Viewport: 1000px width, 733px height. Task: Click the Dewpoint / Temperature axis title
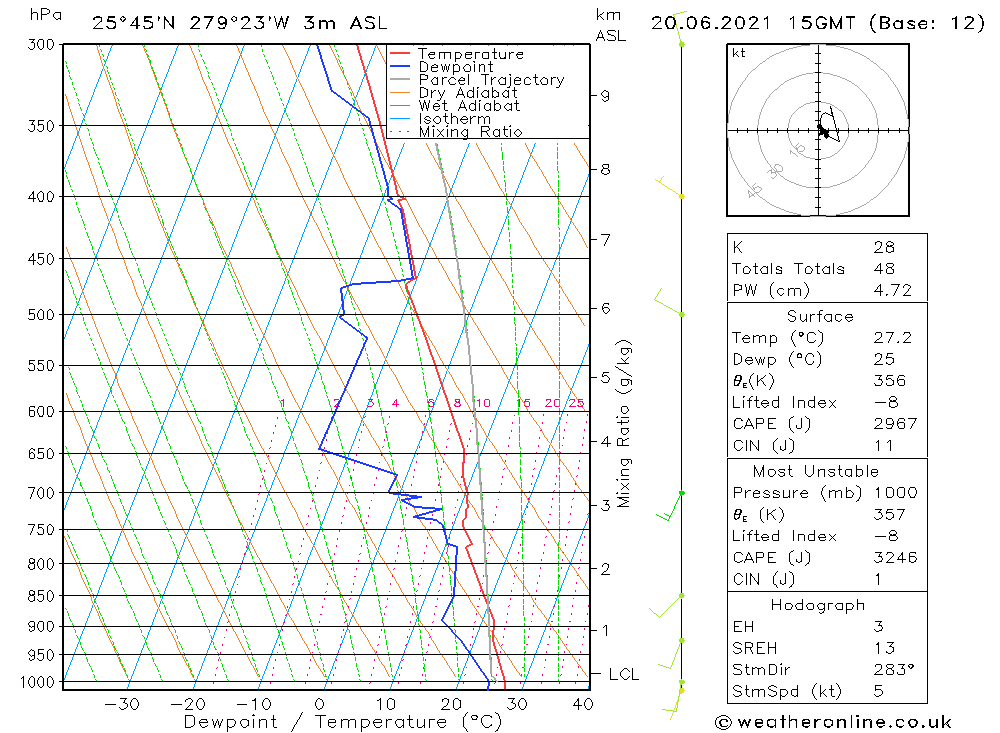(x=342, y=722)
